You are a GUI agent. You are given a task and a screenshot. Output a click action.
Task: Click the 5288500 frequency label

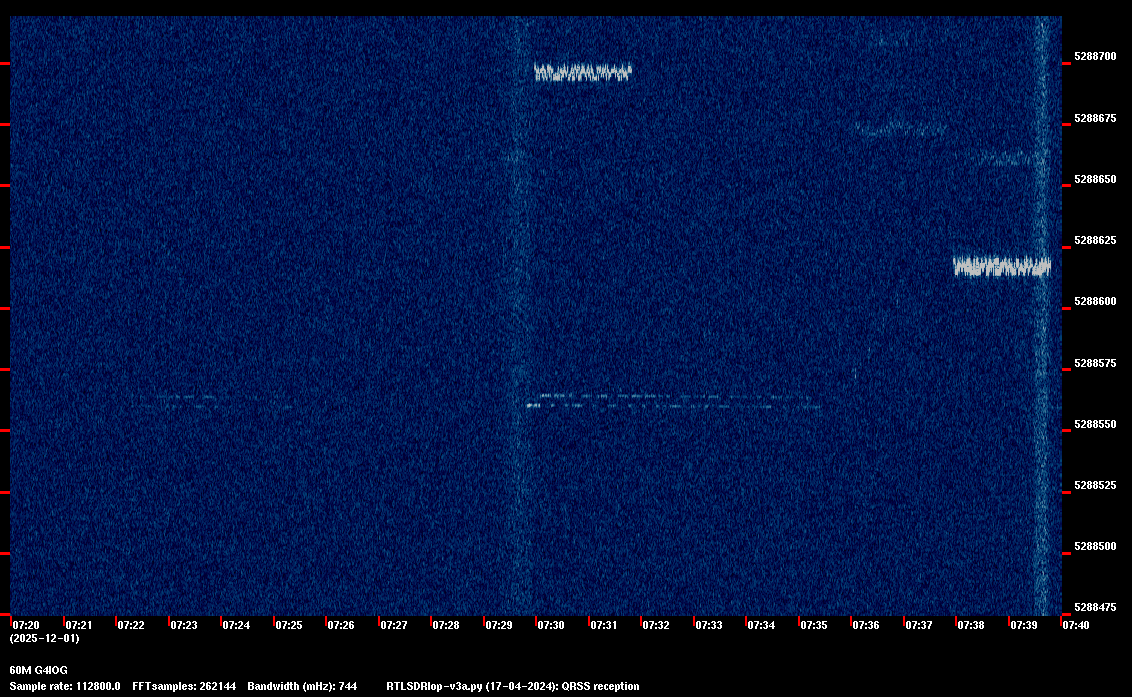[x=1095, y=546]
